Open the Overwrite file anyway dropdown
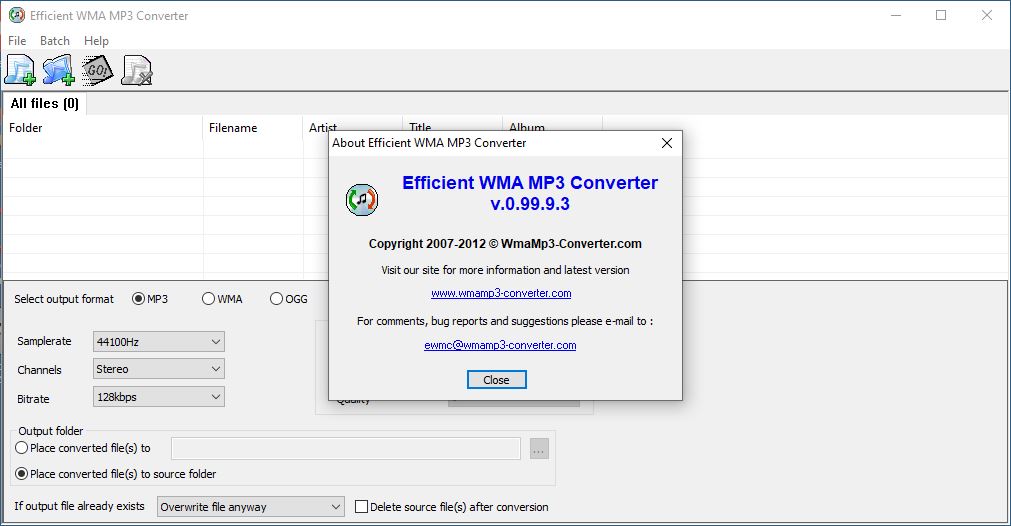 251,507
